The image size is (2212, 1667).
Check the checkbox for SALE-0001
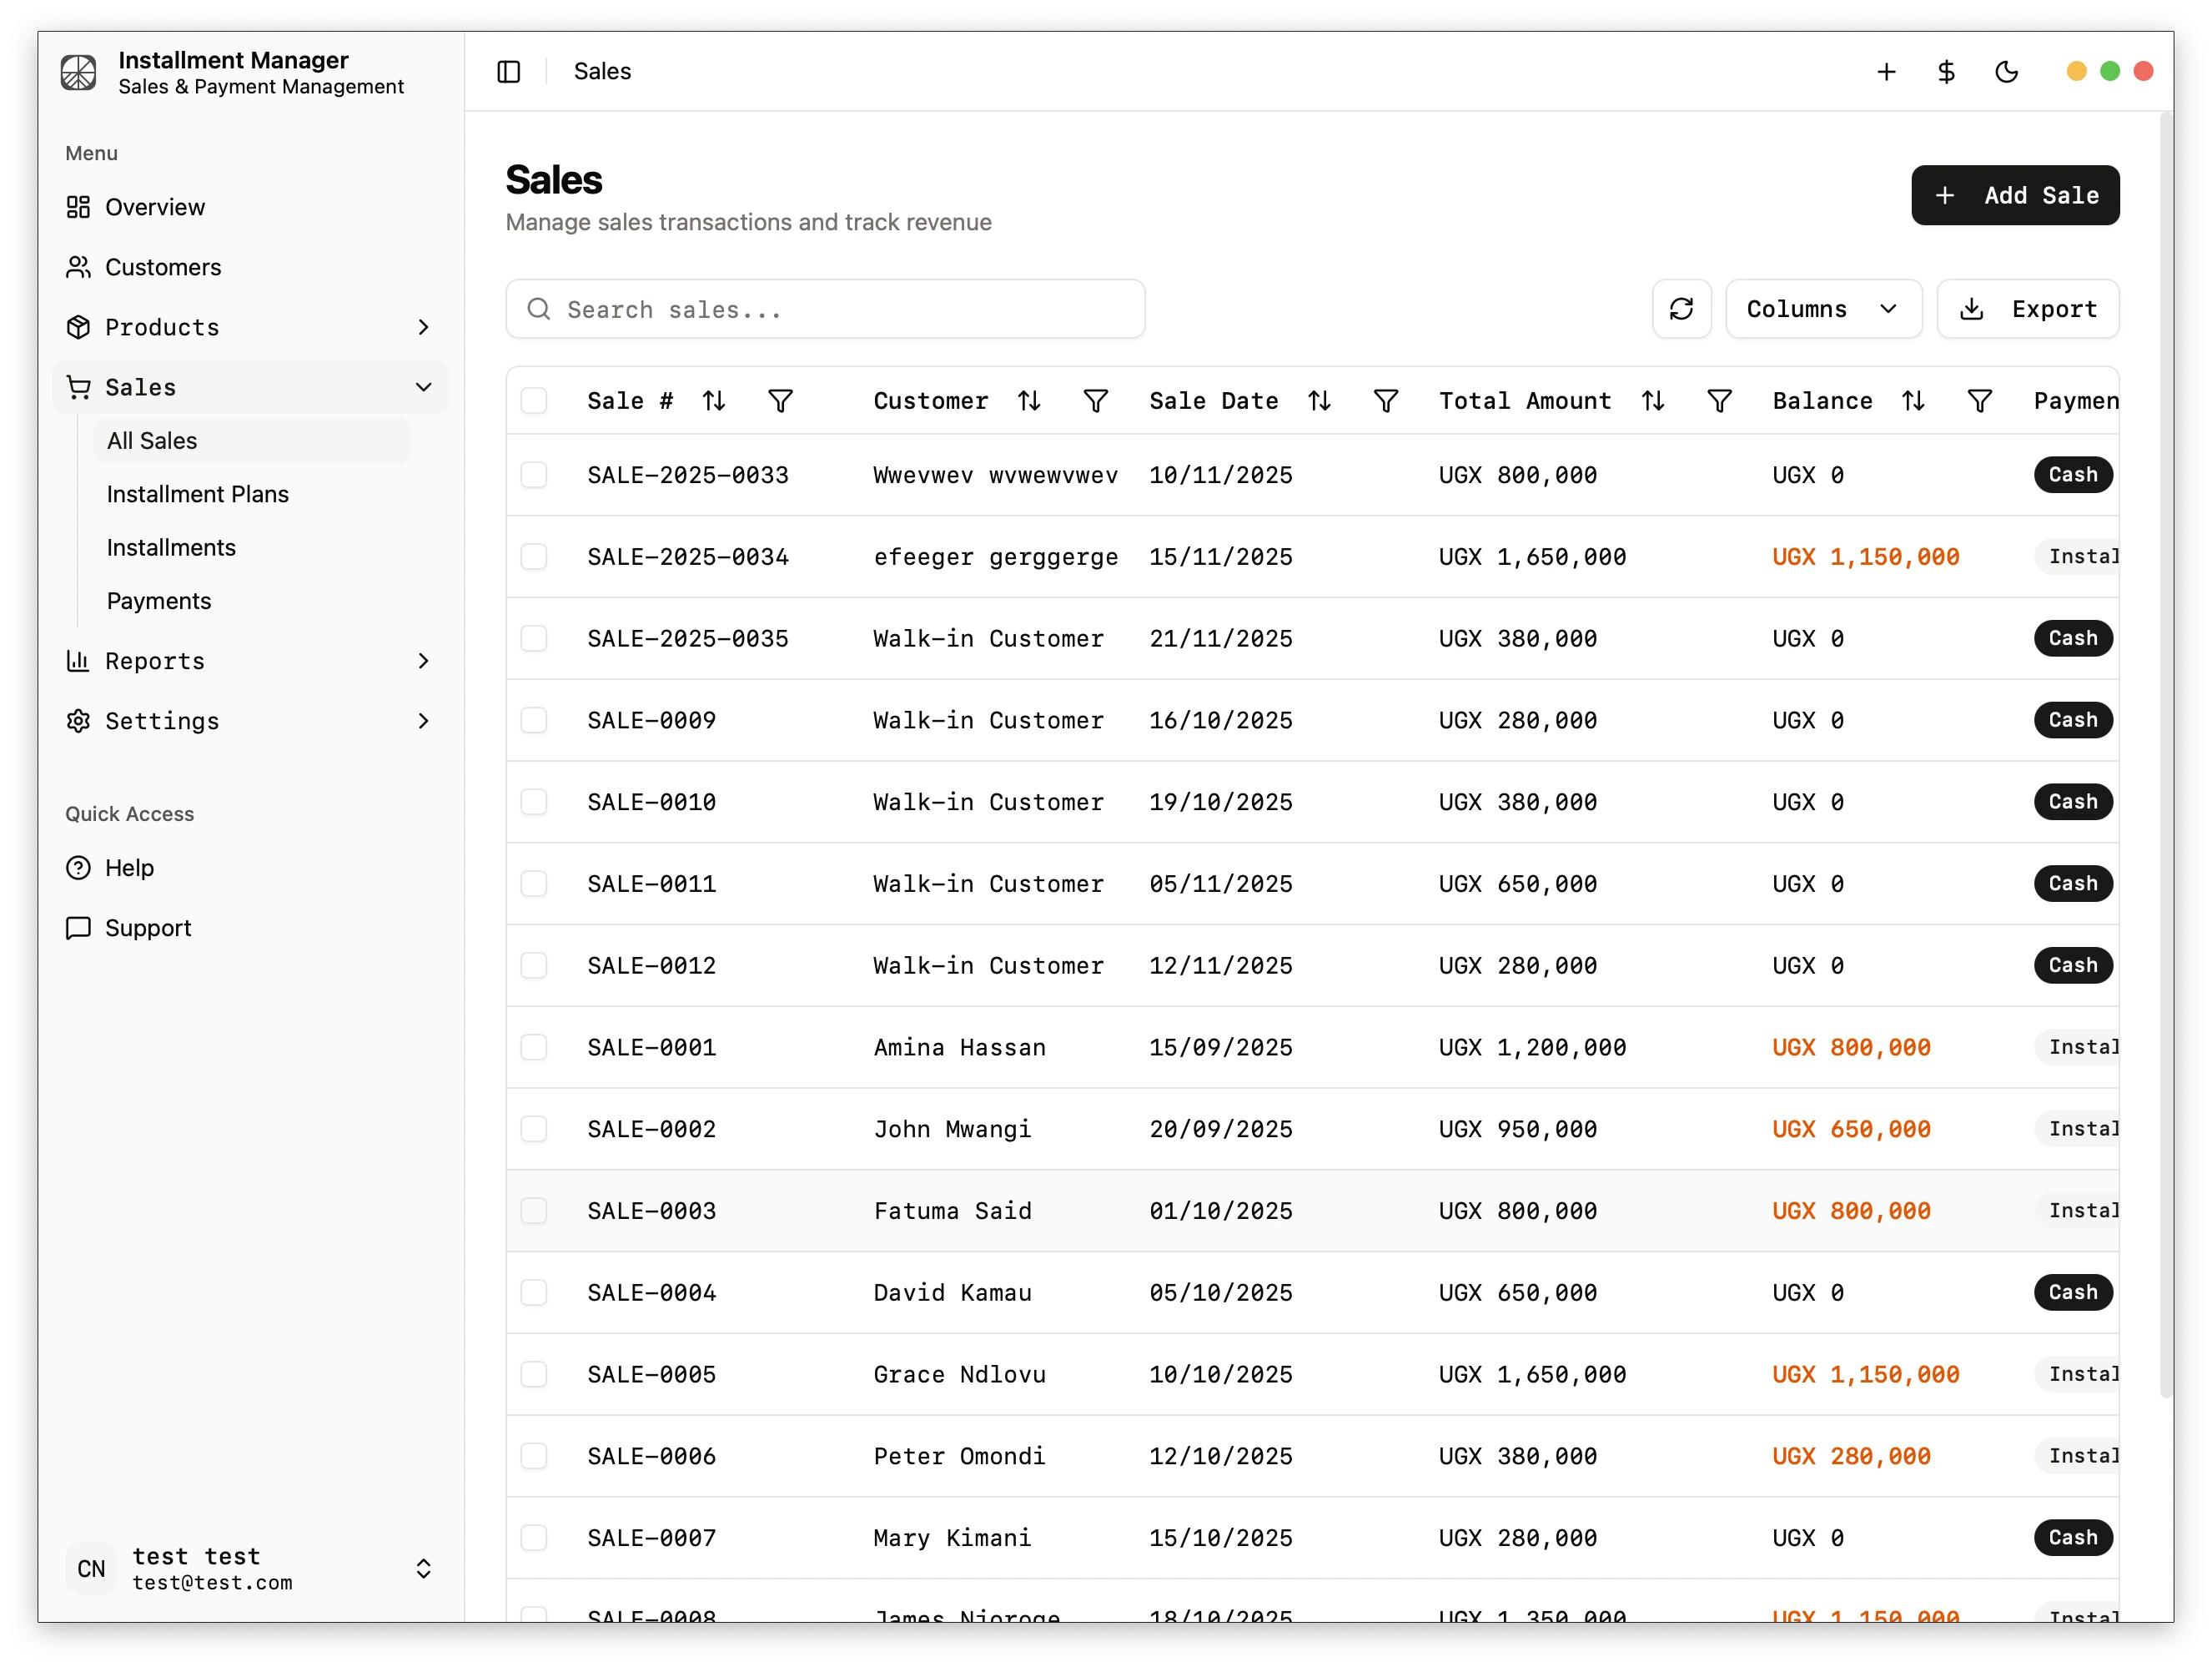(x=535, y=1047)
